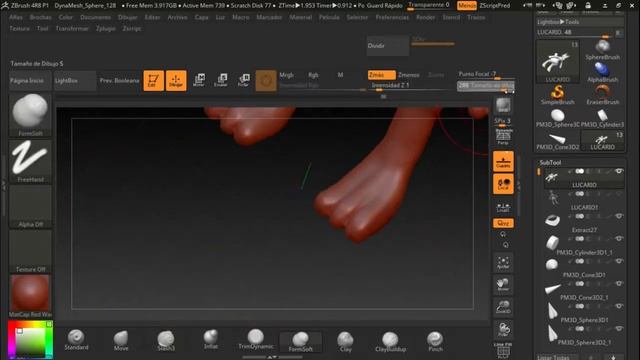Viewport: 640px width, 360px height.
Task: Click Rotar view navigation icon in right shelf
Action: [x=503, y=329]
